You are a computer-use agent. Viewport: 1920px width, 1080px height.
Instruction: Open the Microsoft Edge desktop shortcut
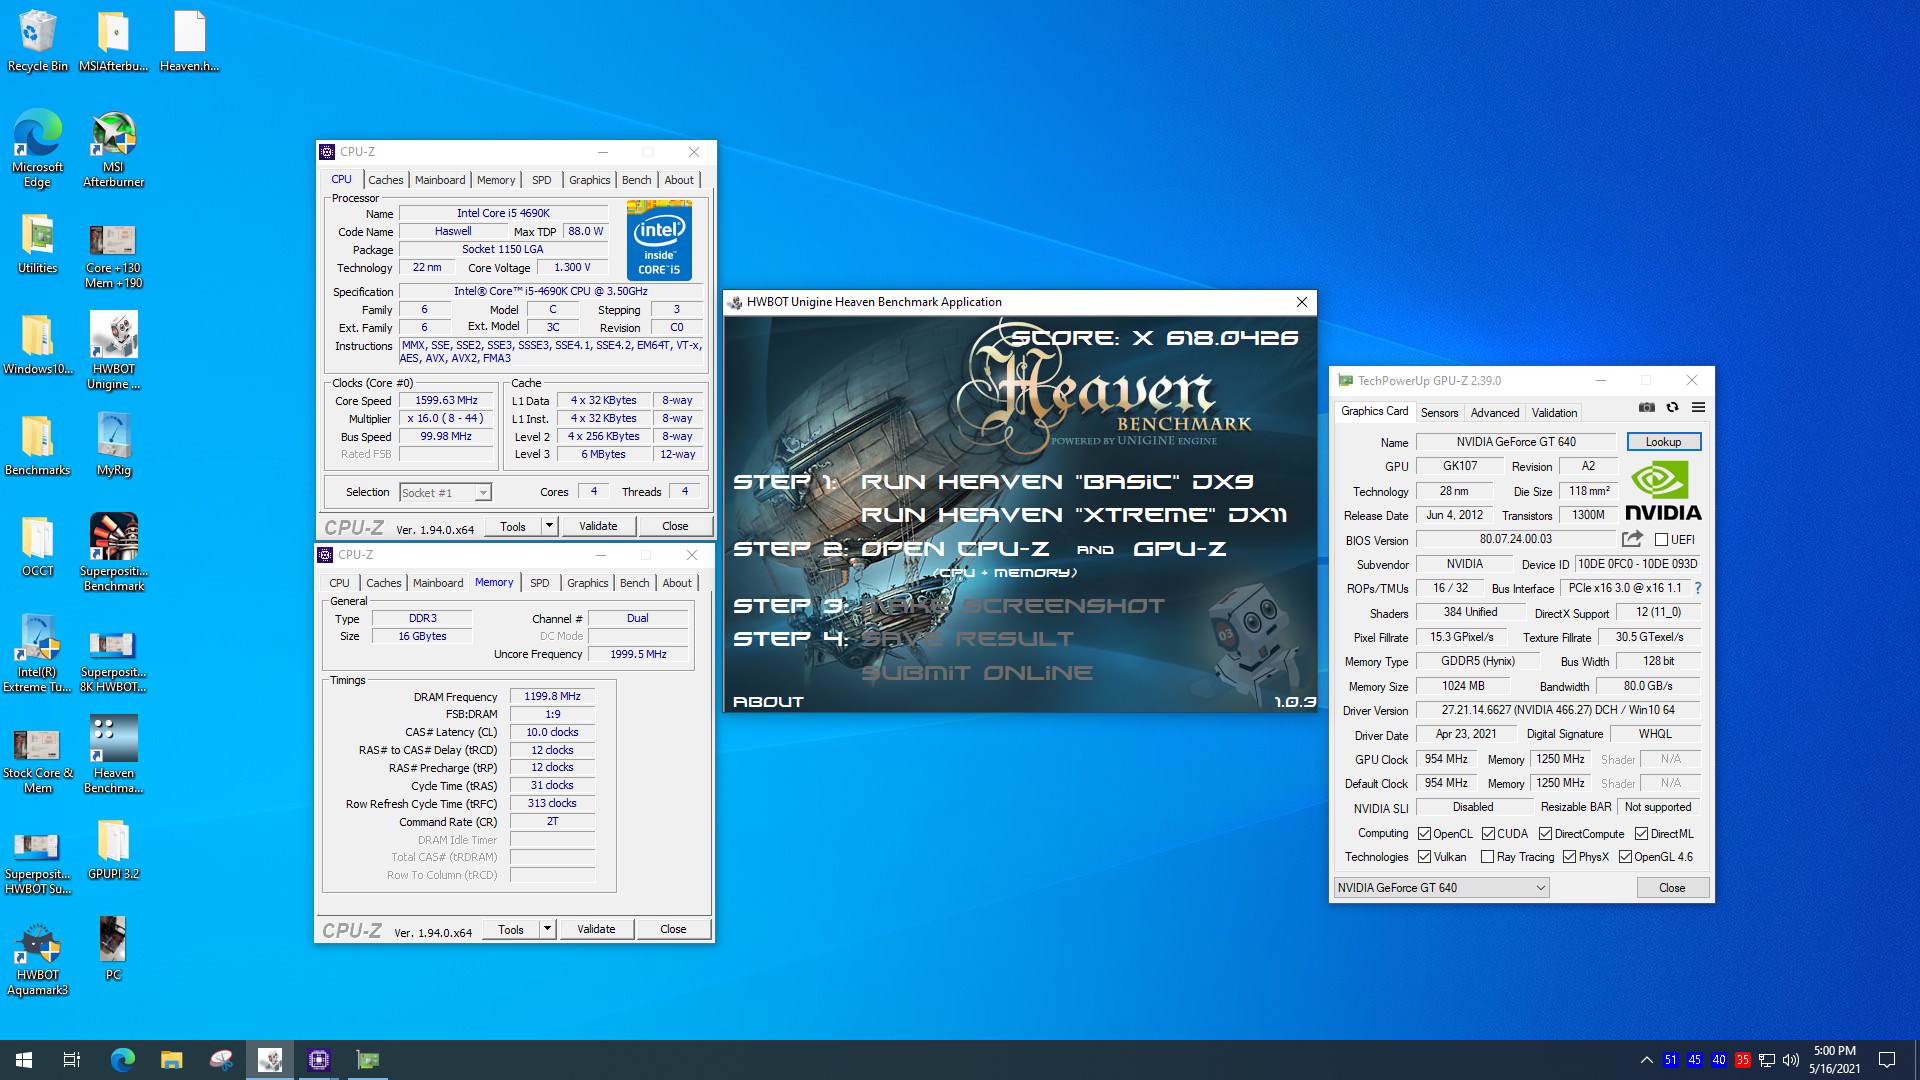point(38,149)
